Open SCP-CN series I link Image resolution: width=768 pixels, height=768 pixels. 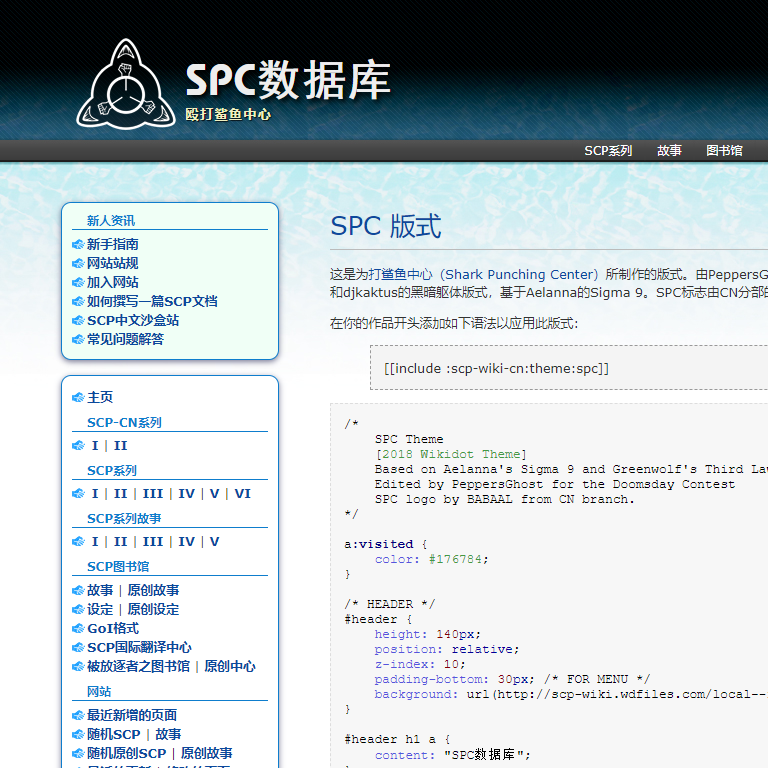pos(95,446)
